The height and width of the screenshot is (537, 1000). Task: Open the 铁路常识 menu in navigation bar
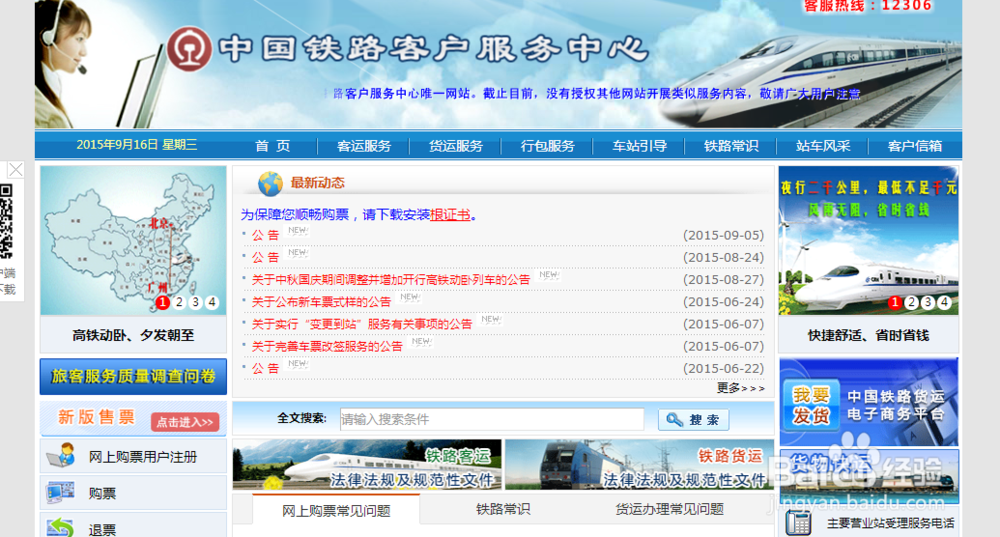click(731, 146)
